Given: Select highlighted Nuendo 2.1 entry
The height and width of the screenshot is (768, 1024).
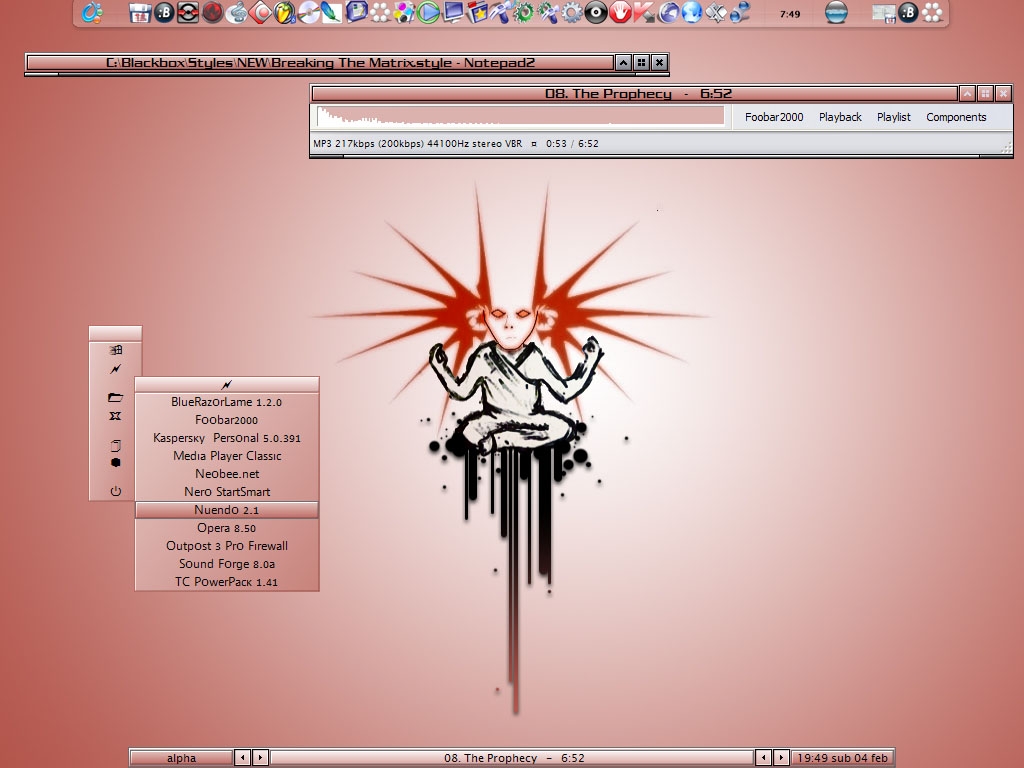Looking at the screenshot, I should click(227, 510).
